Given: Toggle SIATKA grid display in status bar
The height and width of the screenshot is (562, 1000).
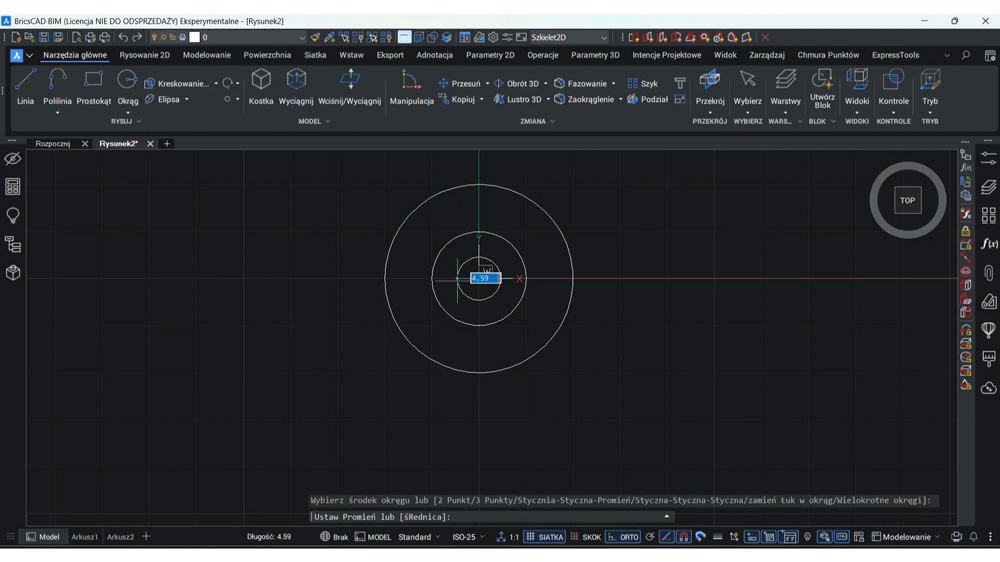Looking at the screenshot, I should pos(545,537).
